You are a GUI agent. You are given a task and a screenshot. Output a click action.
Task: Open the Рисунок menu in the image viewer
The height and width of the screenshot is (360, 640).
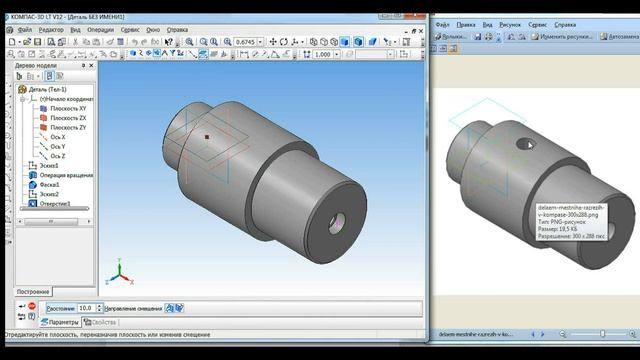(x=510, y=25)
